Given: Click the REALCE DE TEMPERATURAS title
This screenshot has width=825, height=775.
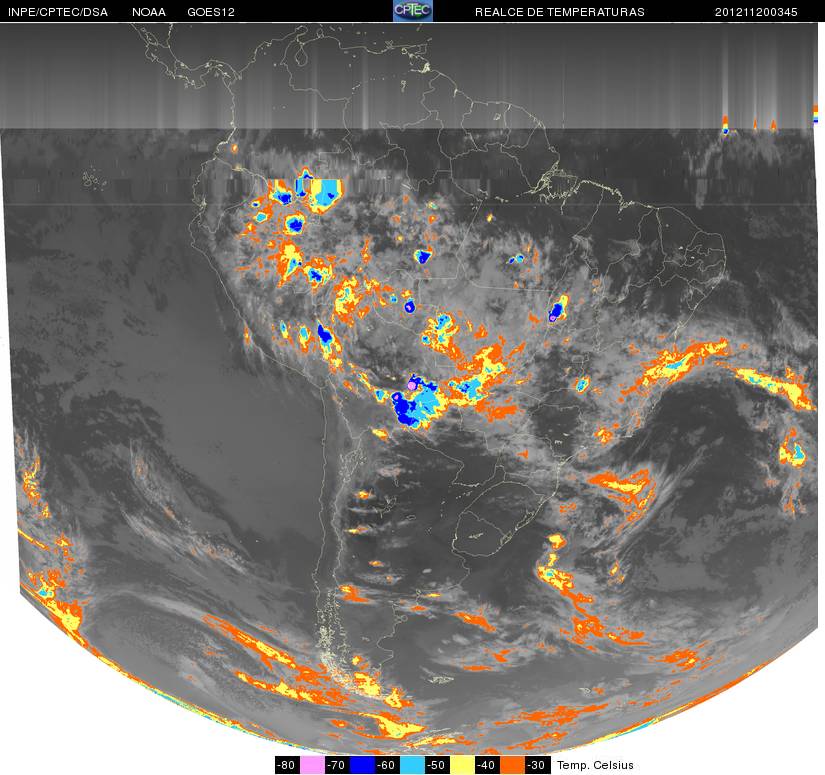Looking at the screenshot, I should click(x=560, y=12).
